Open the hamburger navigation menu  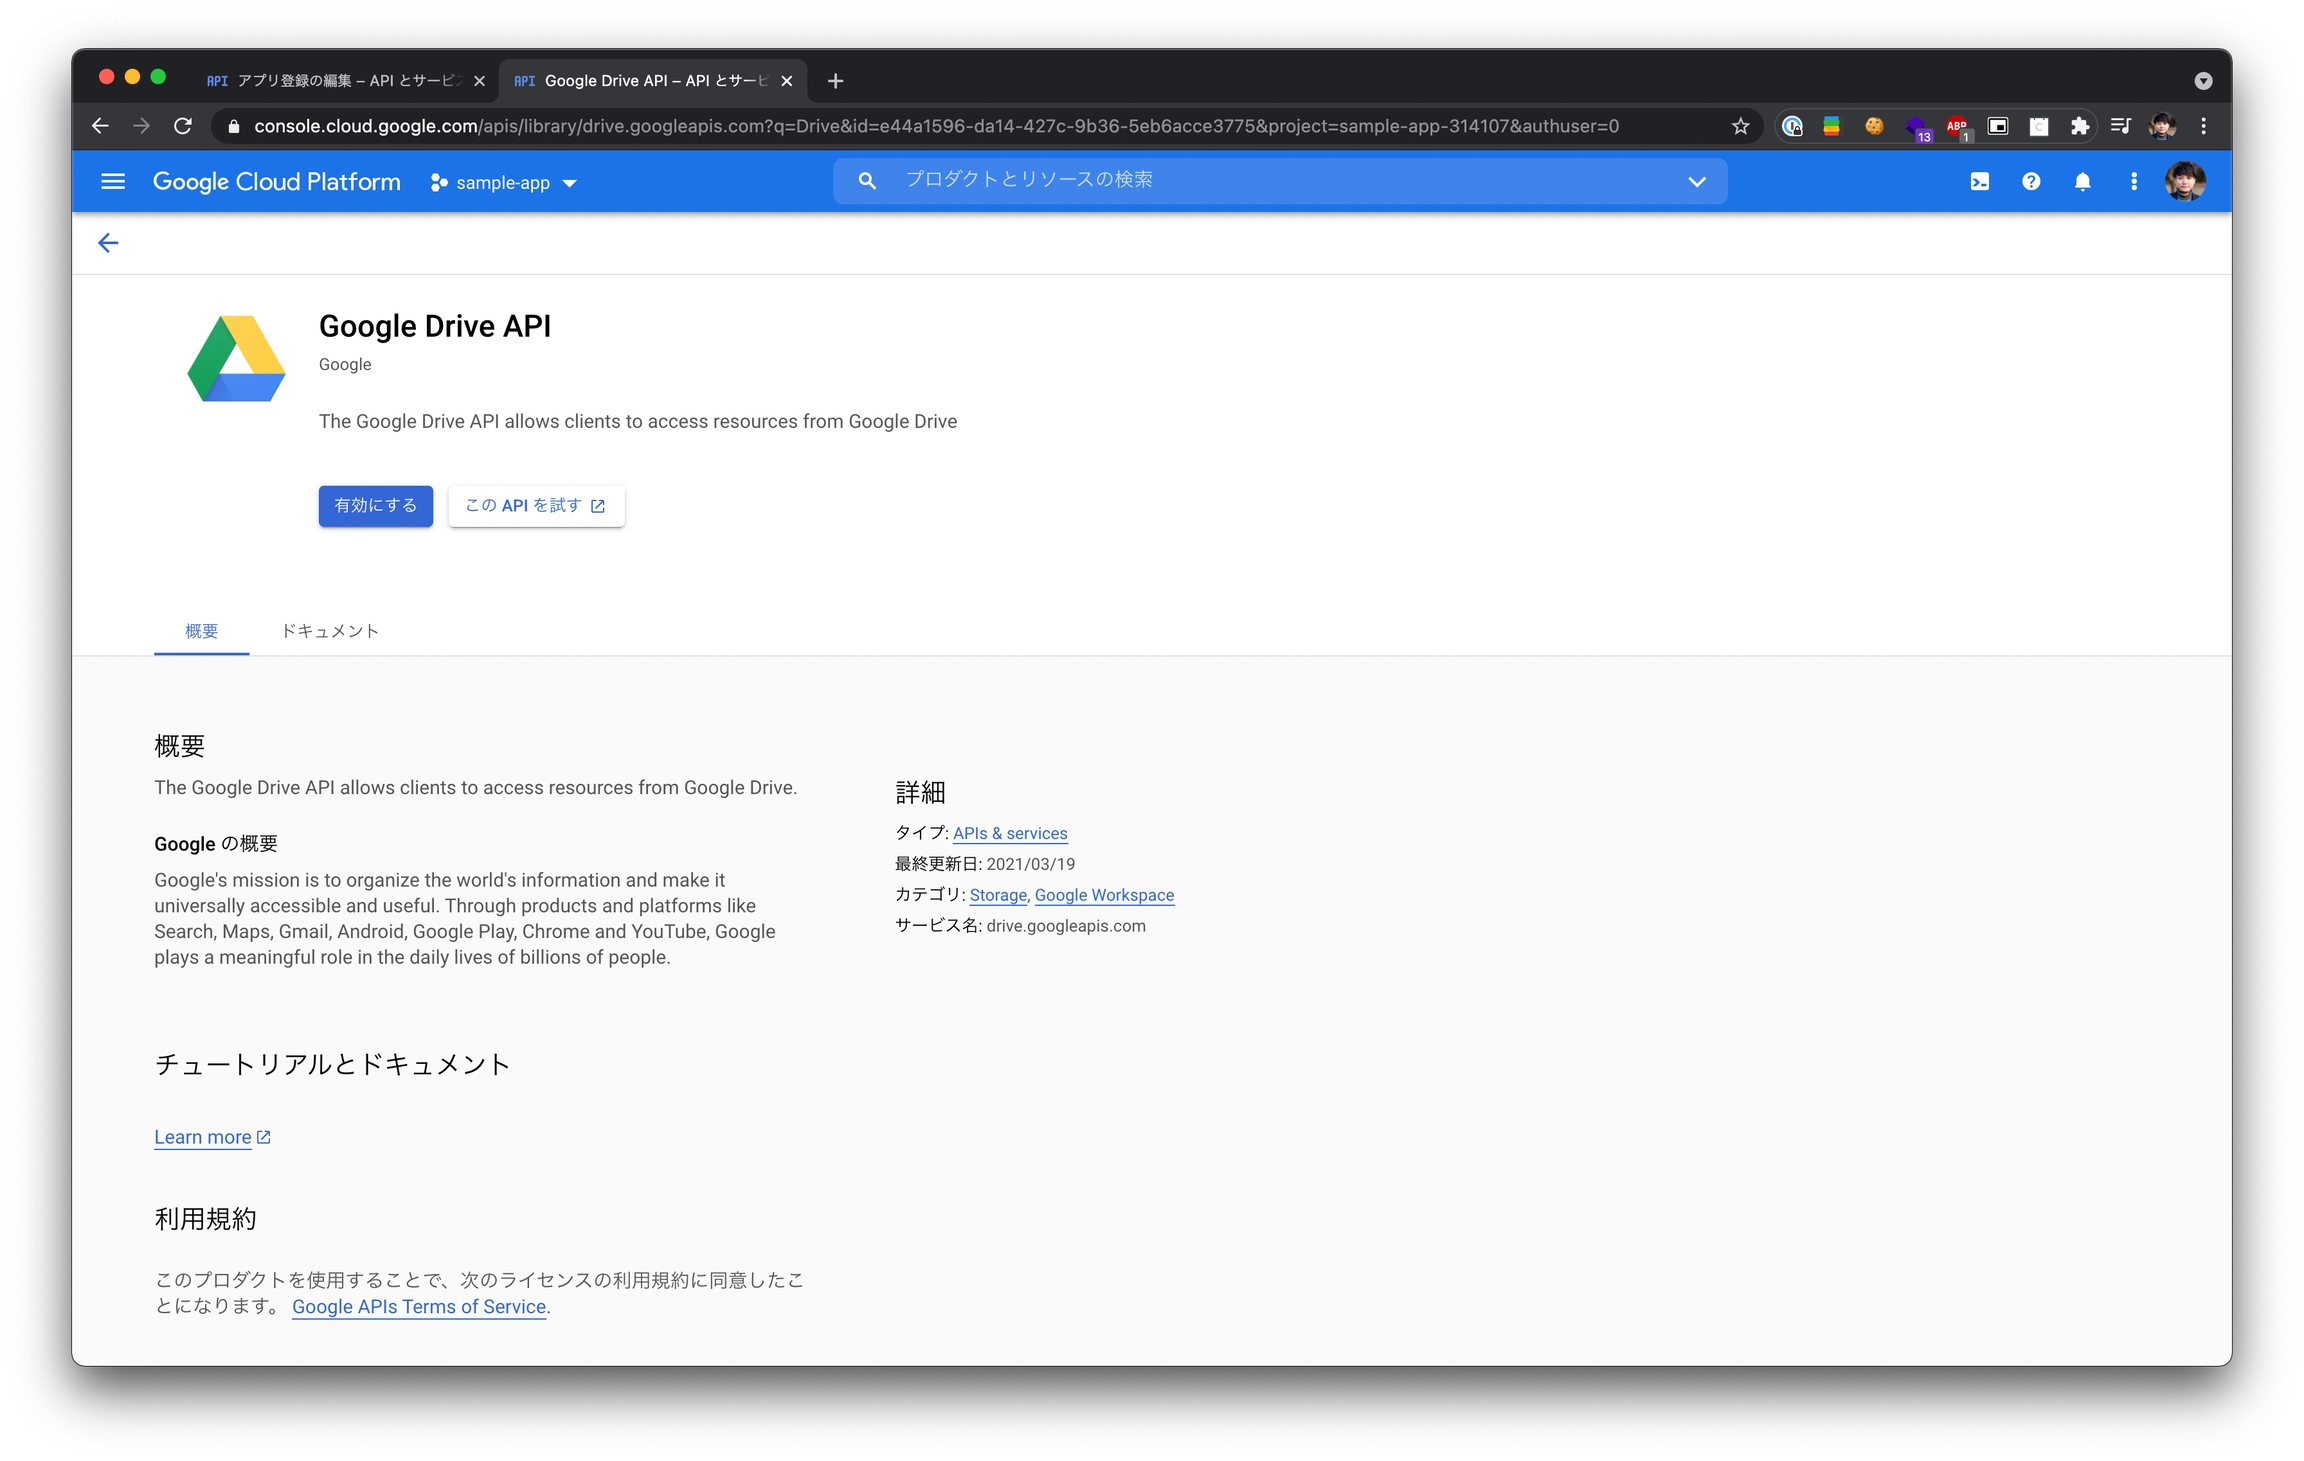[x=113, y=181]
